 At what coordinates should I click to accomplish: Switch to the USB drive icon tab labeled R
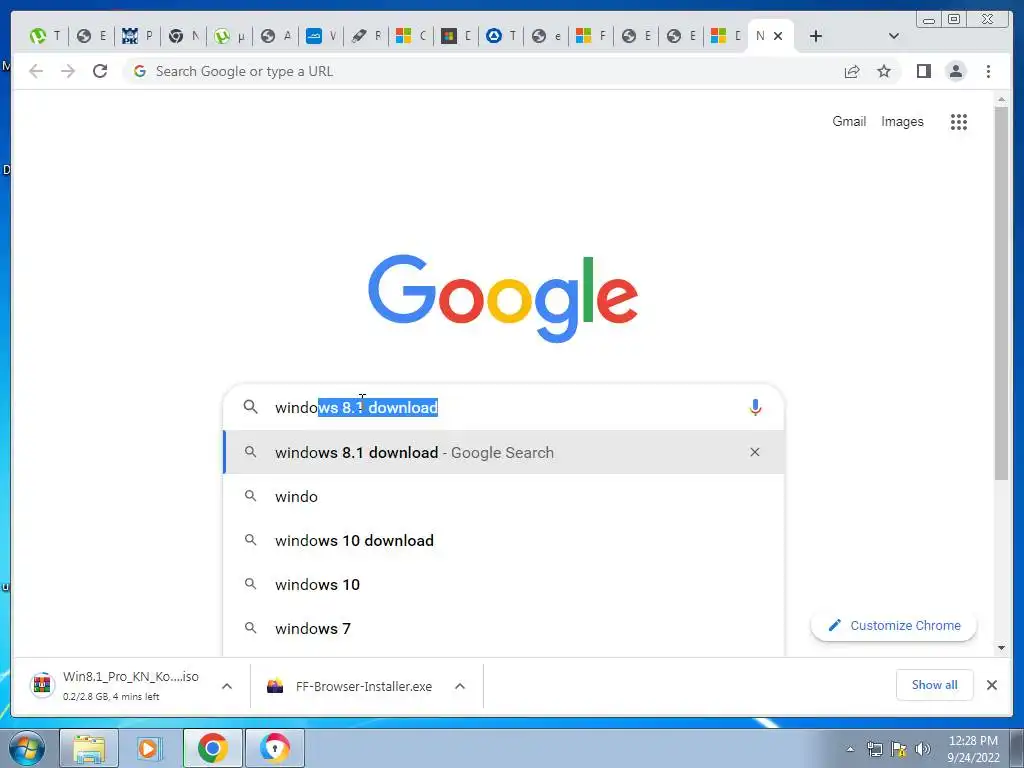click(366, 36)
